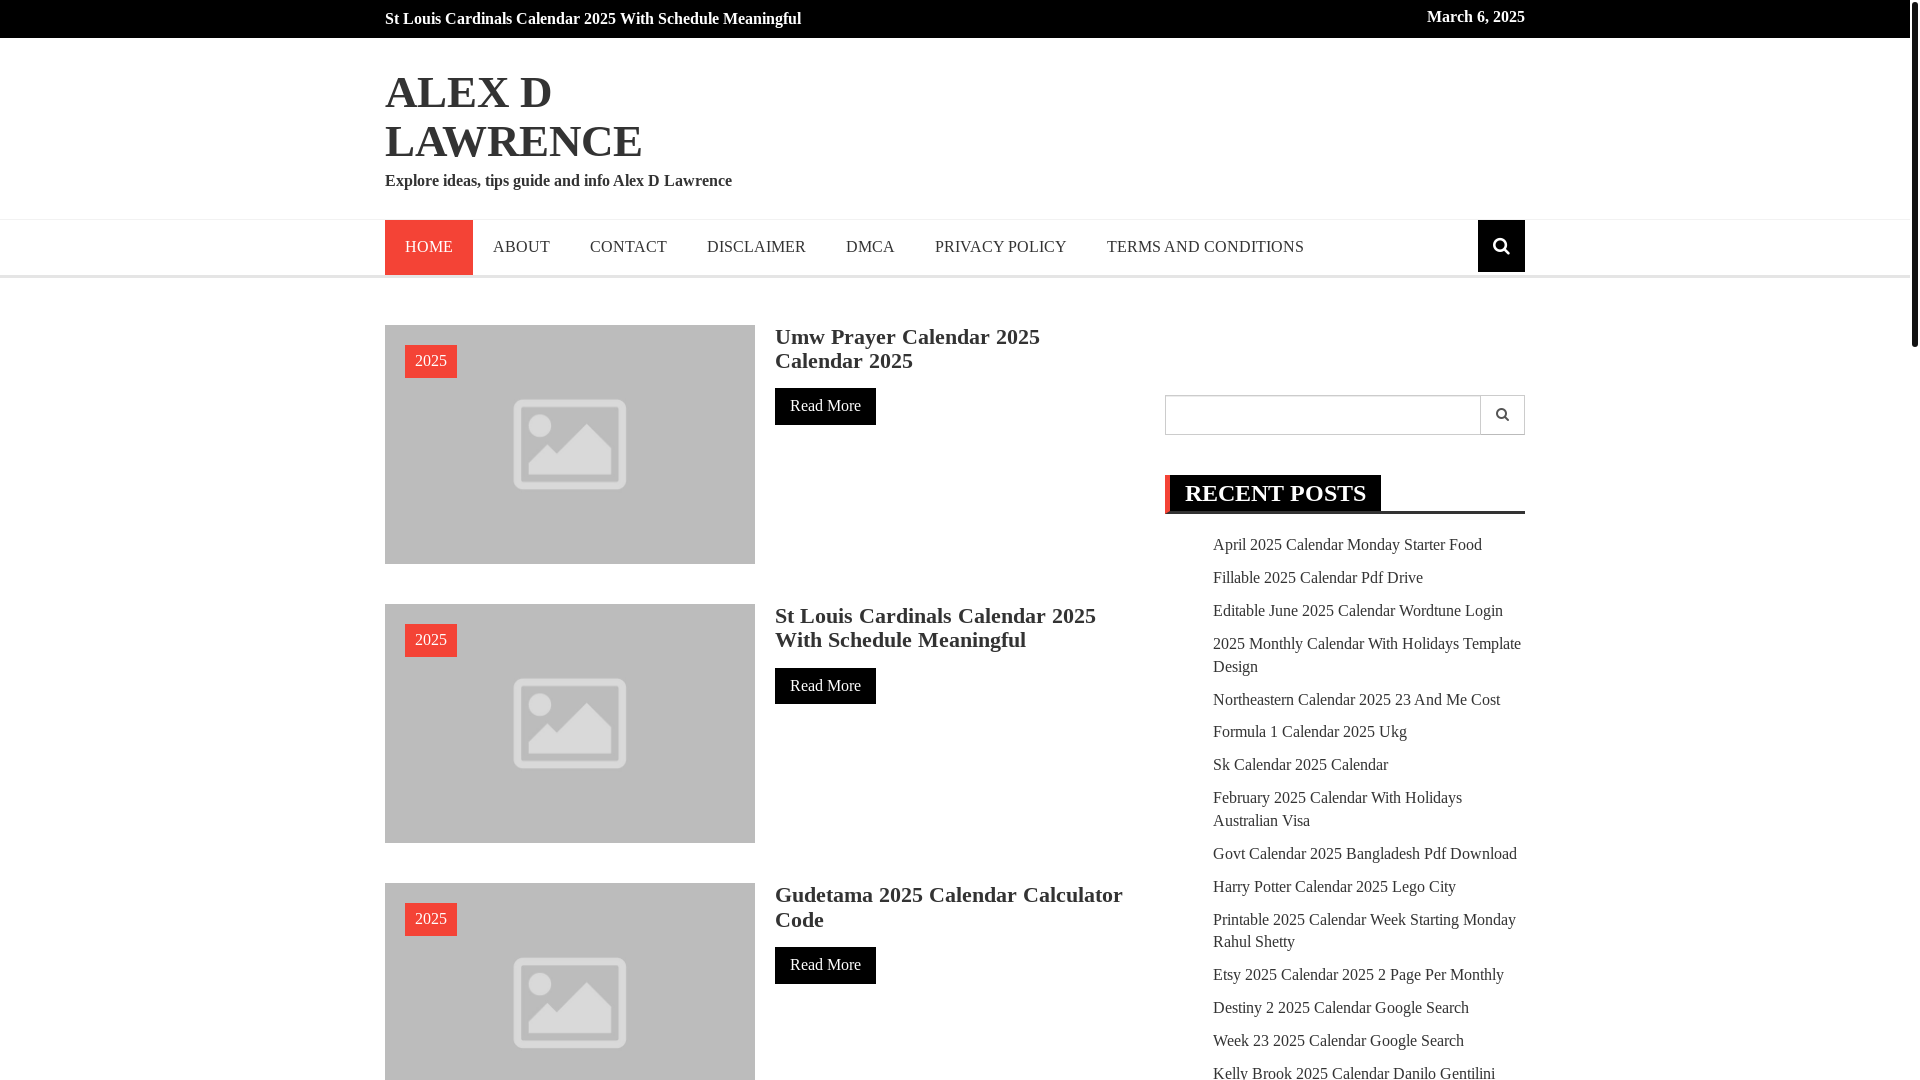Click Read More under Umw Prayer Calendar

point(825,406)
